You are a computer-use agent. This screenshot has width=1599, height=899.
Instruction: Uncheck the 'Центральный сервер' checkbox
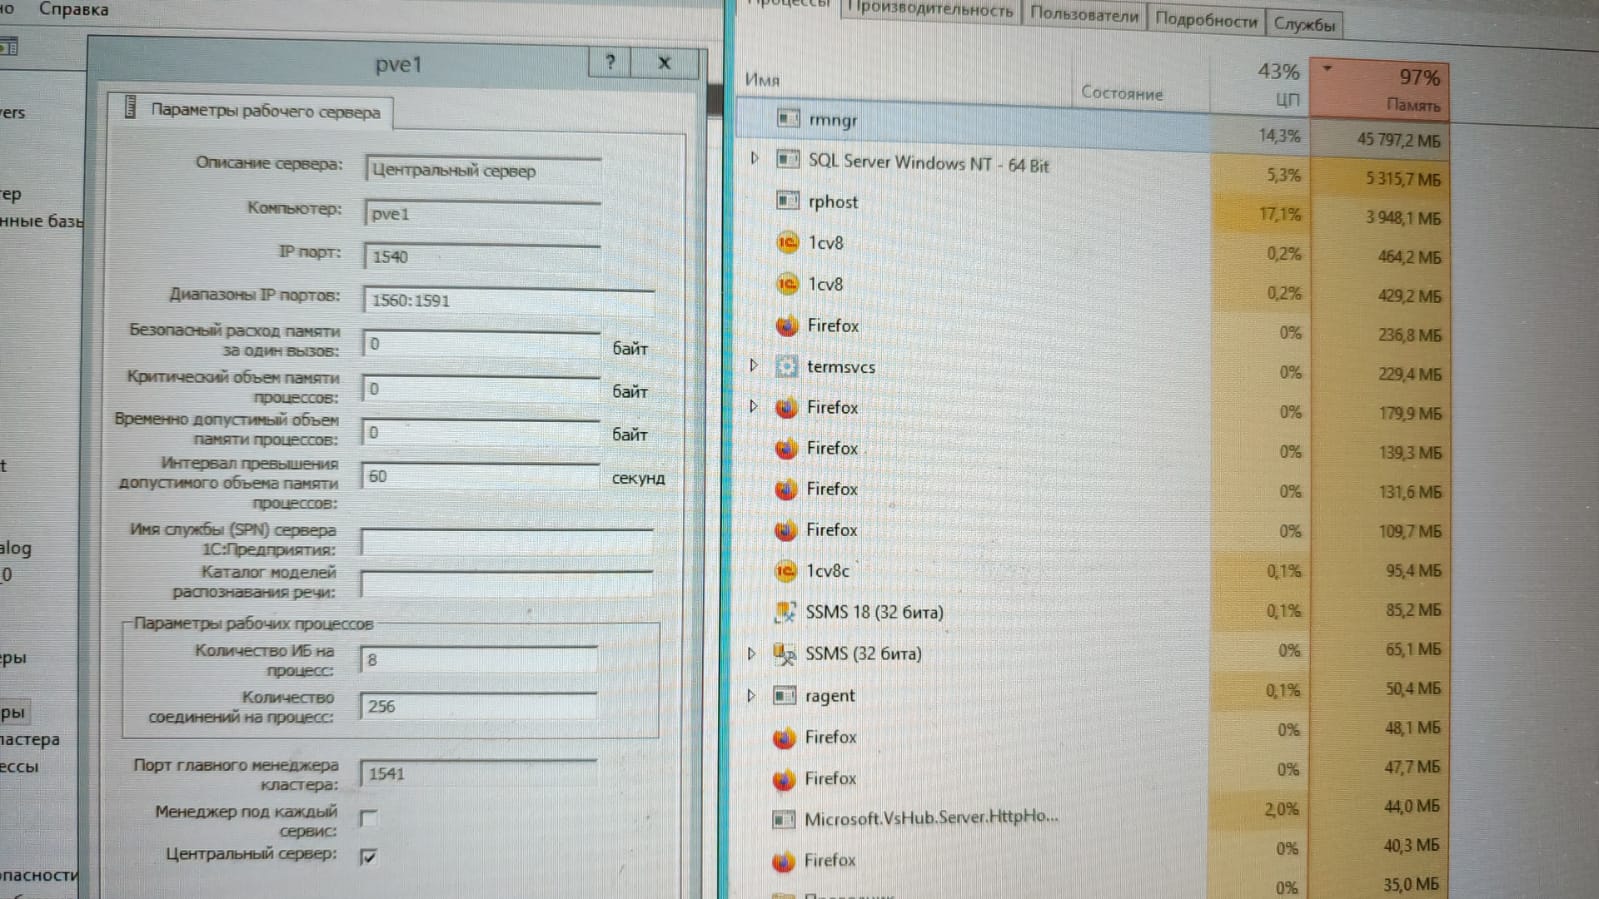369,857
